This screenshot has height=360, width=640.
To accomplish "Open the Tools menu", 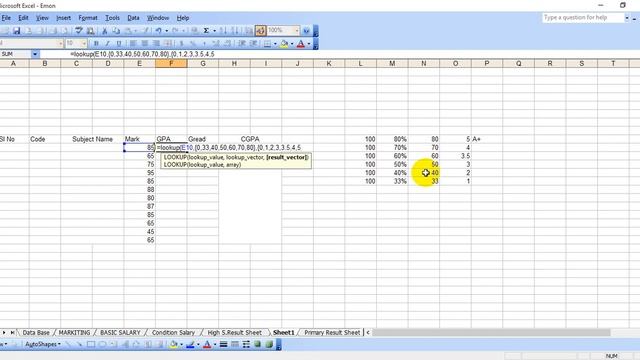I will 112,18.
